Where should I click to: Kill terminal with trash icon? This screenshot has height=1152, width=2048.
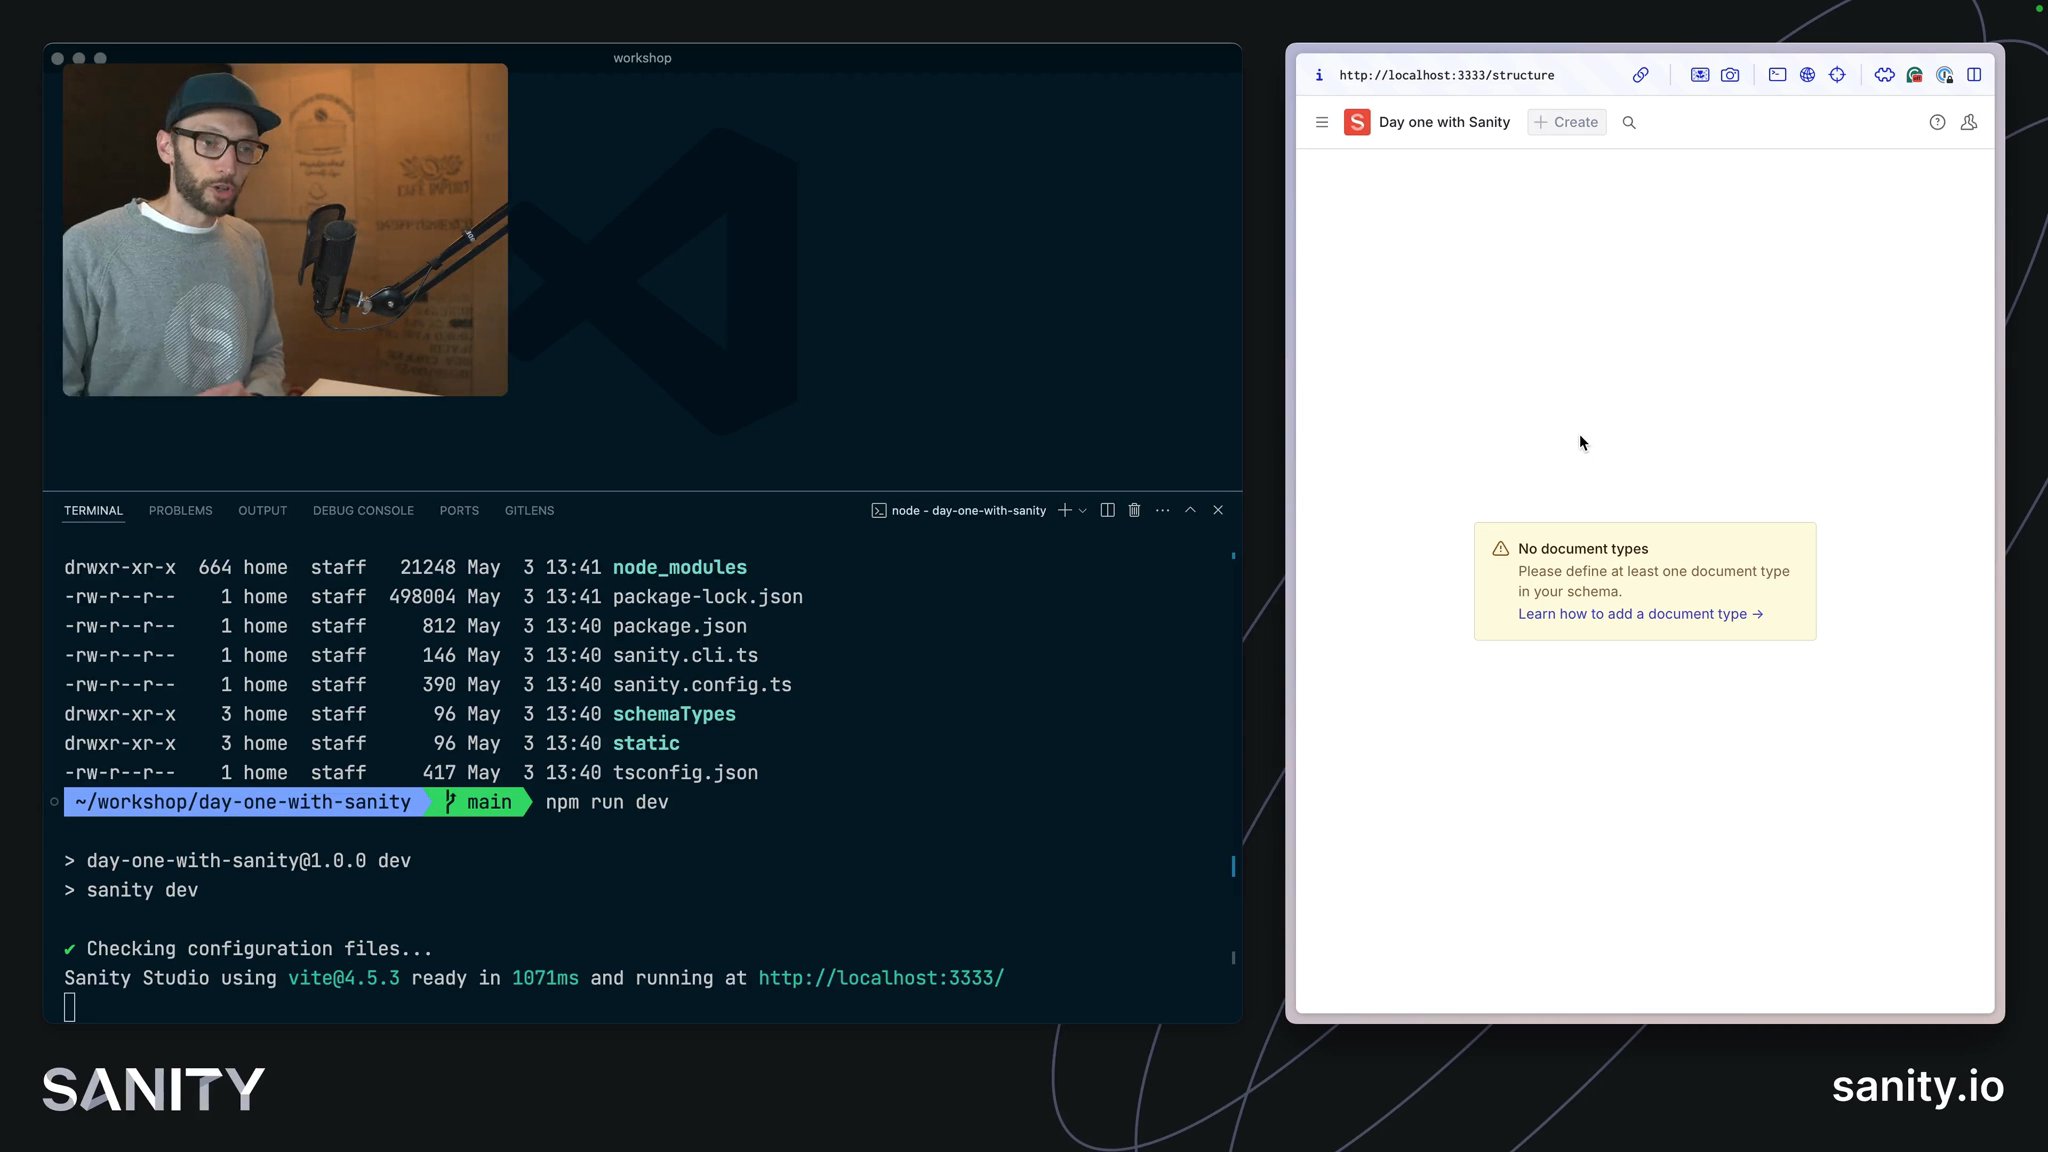click(1134, 510)
